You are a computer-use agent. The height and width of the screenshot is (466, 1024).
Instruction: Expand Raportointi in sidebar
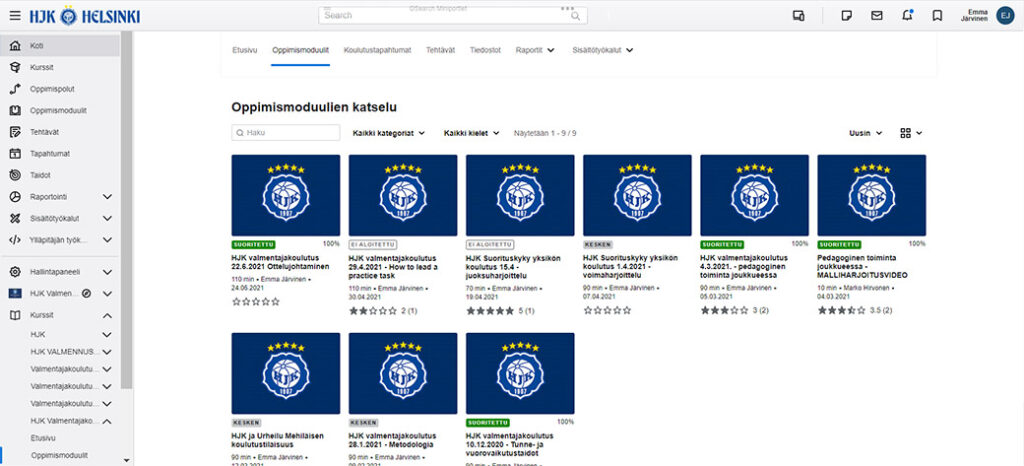click(107, 196)
